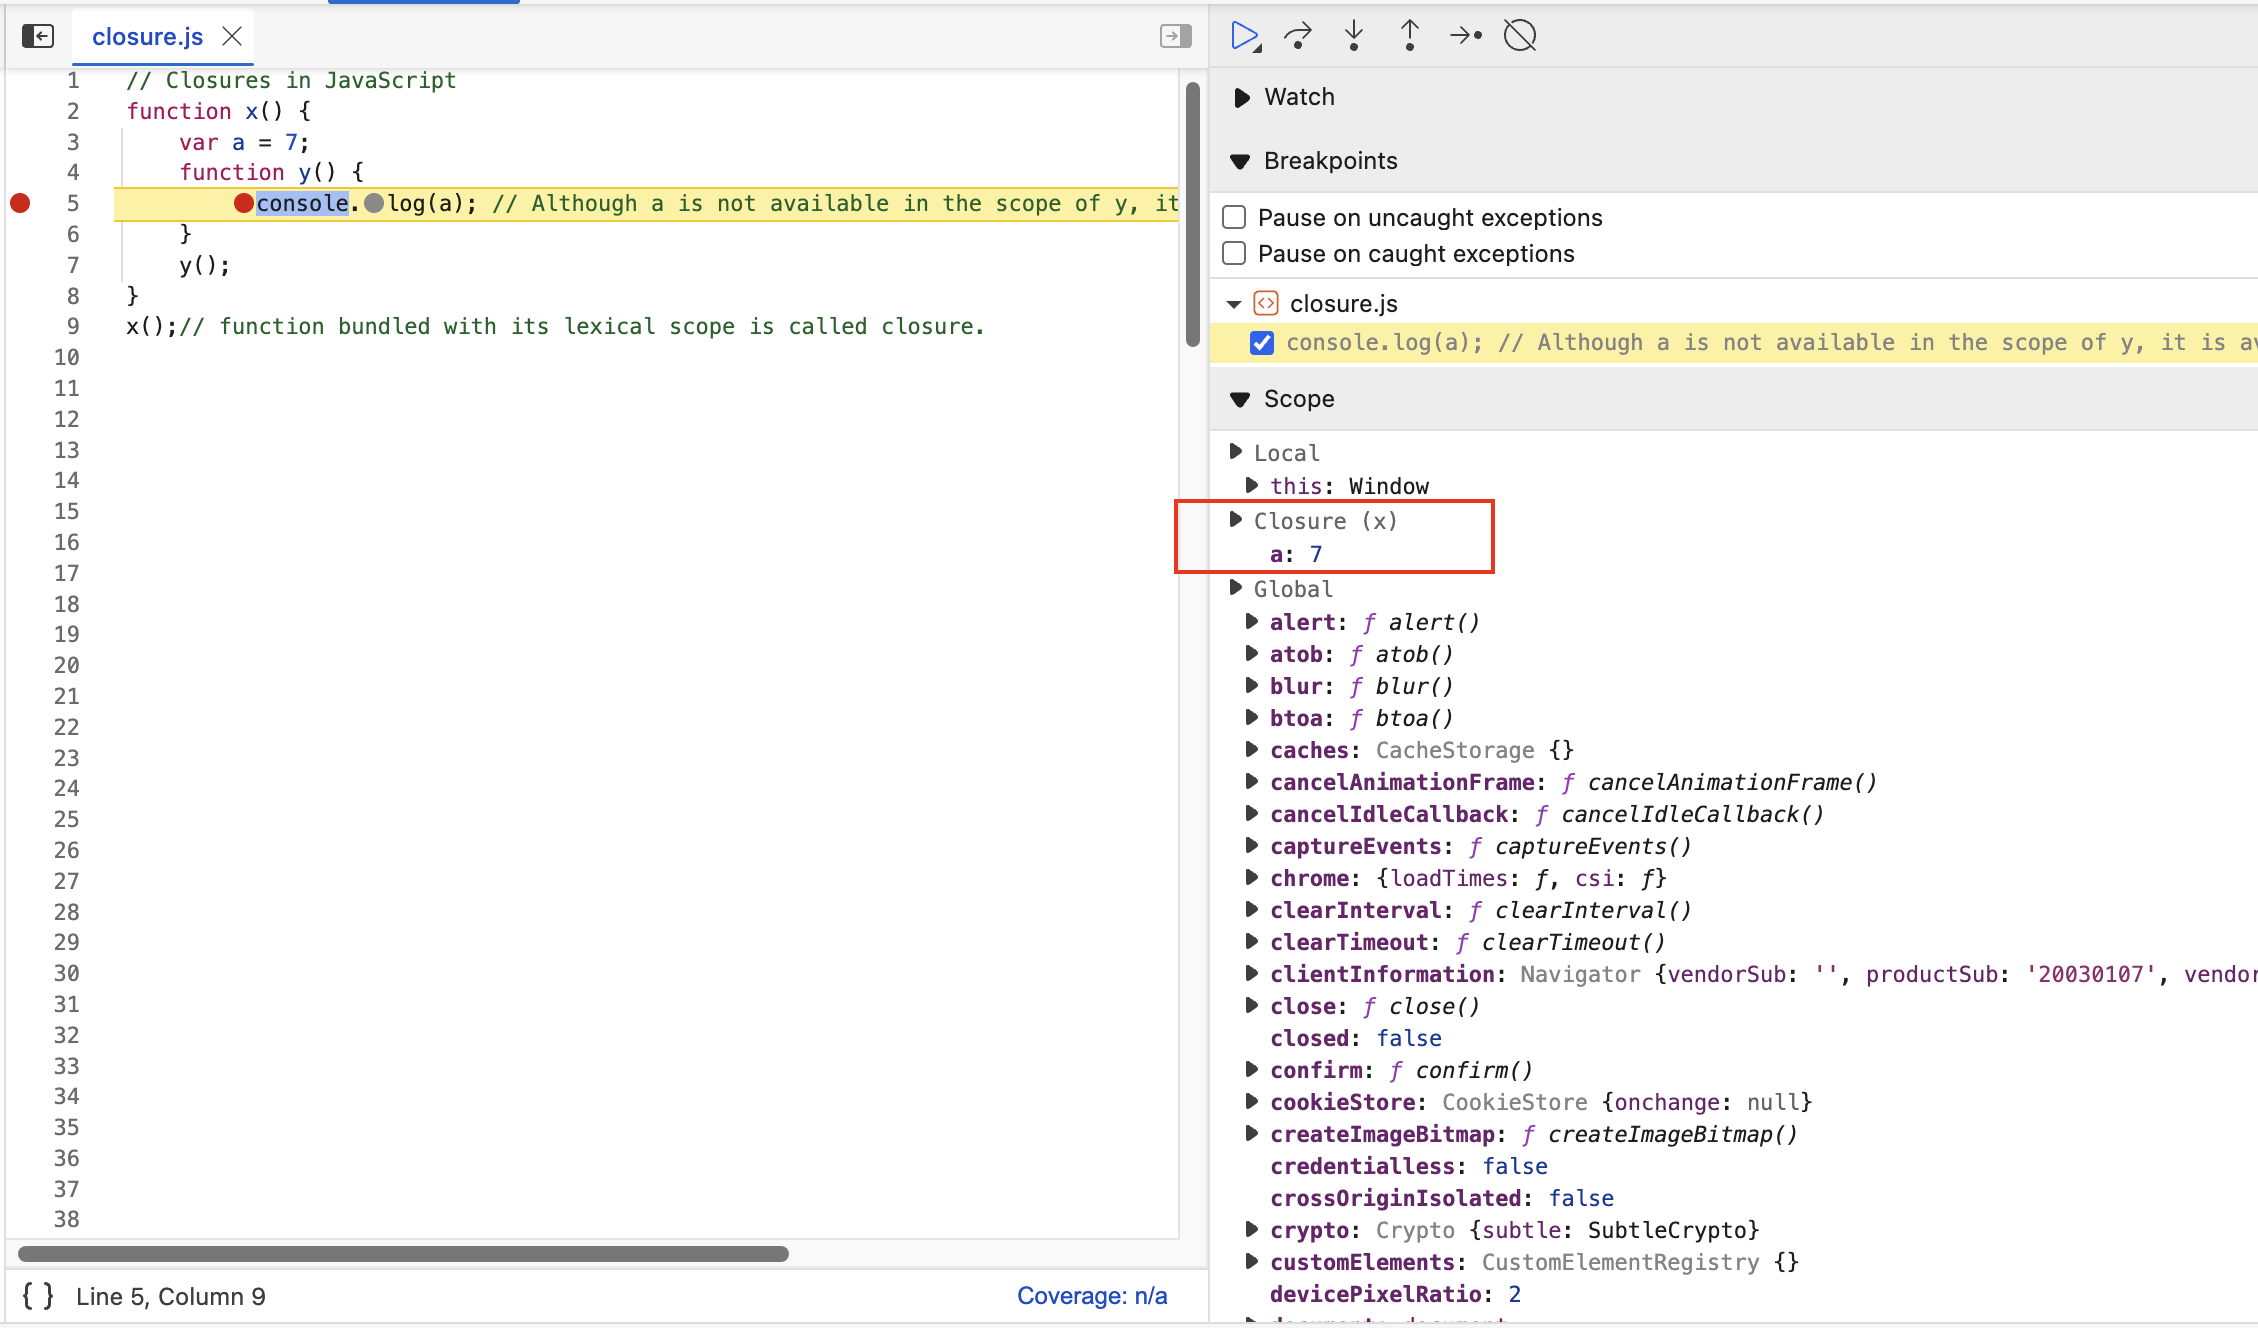Pretty print with curly braces icon
This screenshot has width=2258, height=1328.
coord(38,1296)
